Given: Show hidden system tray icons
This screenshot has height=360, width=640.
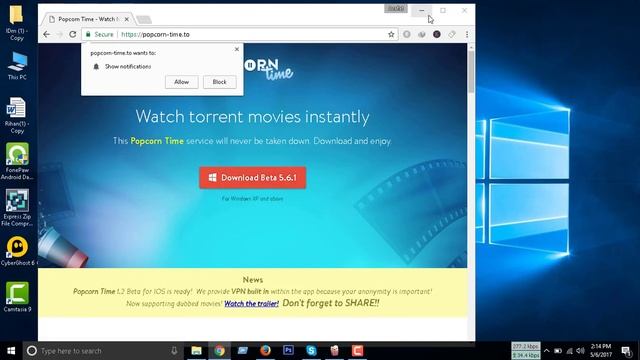Looking at the screenshot, I should coord(547,351).
